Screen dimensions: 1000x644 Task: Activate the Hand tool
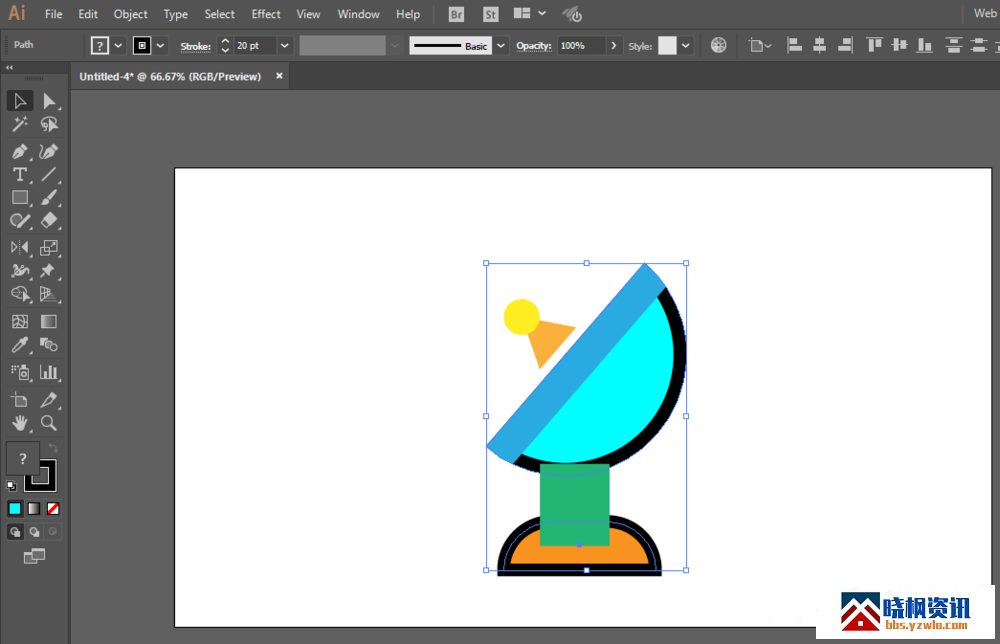pos(19,423)
